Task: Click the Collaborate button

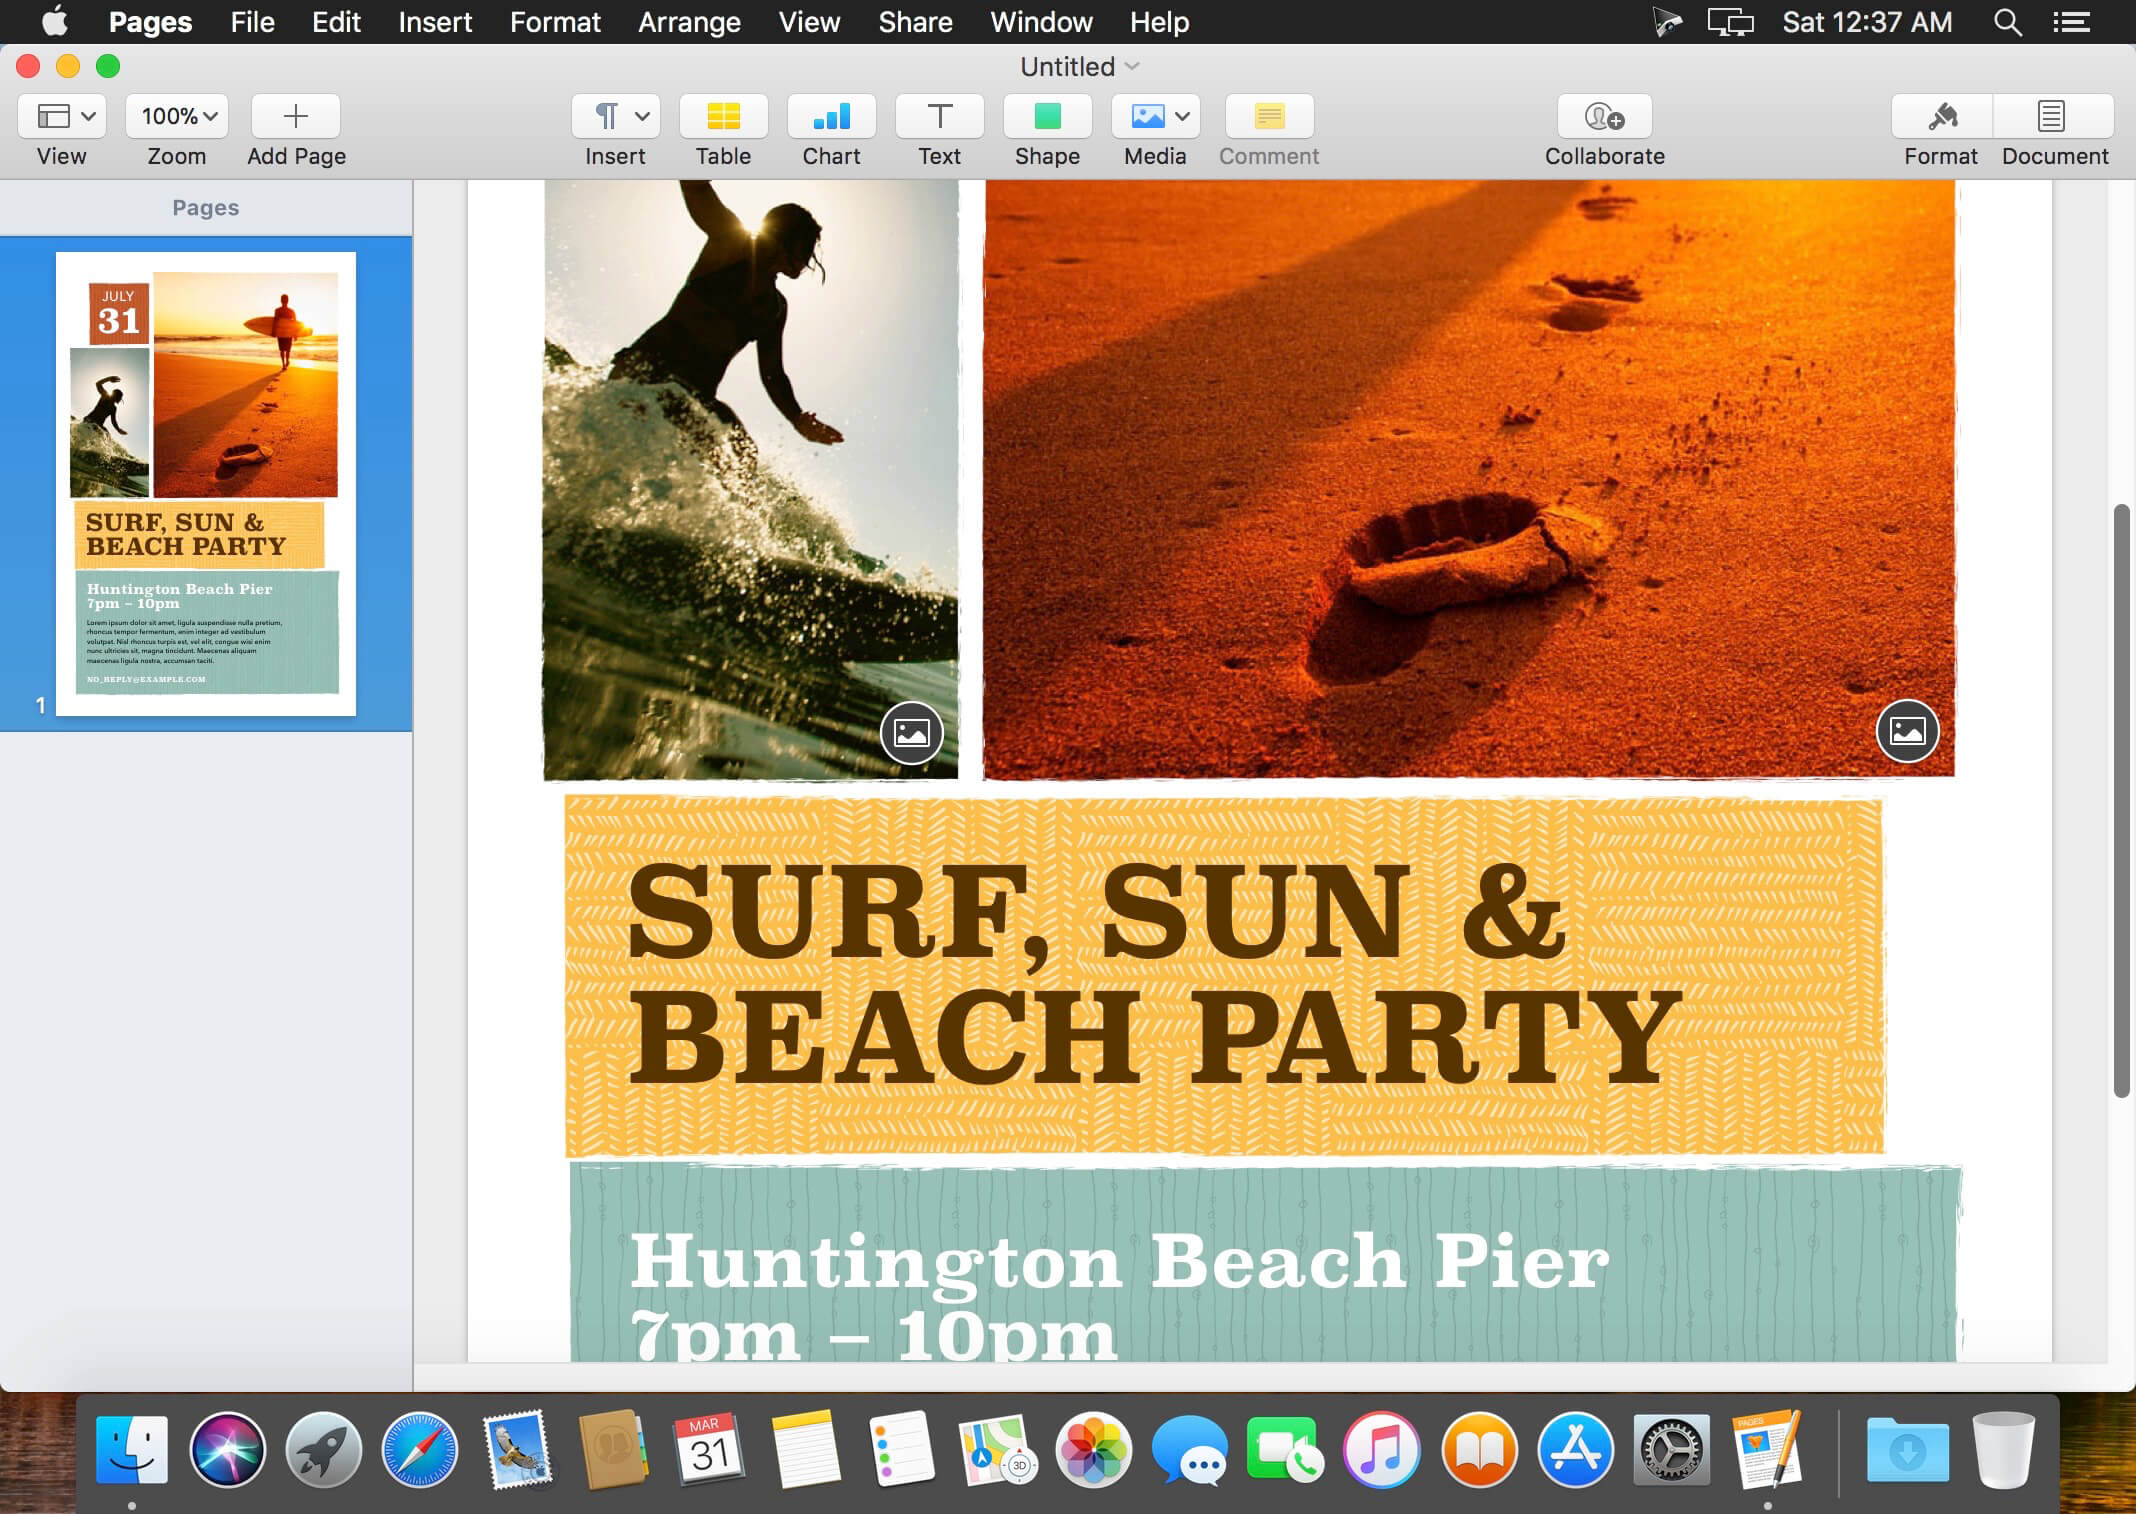Action: (x=1605, y=116)
